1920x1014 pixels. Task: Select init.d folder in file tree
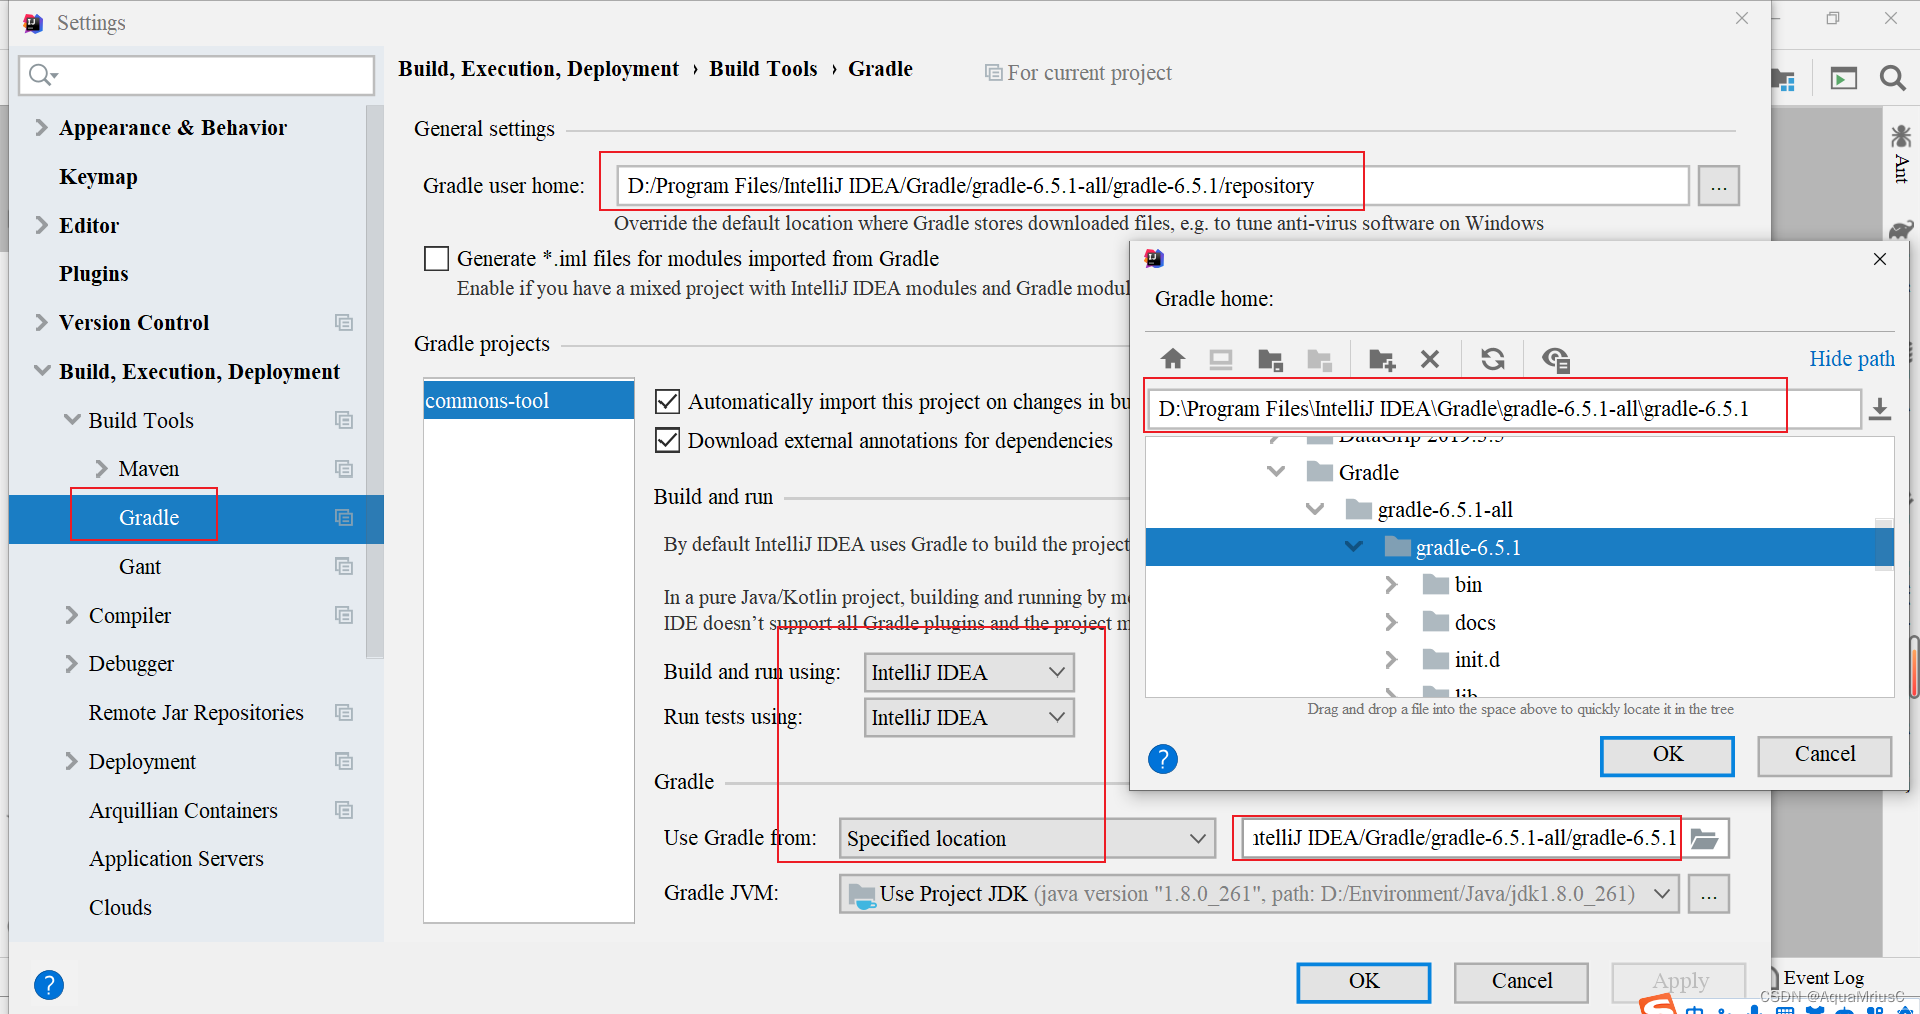(1477, 660)
